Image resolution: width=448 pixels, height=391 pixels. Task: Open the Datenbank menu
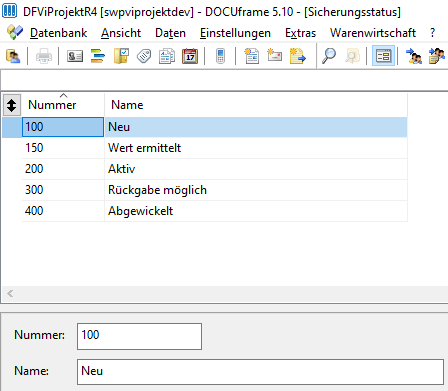[58, 33]
